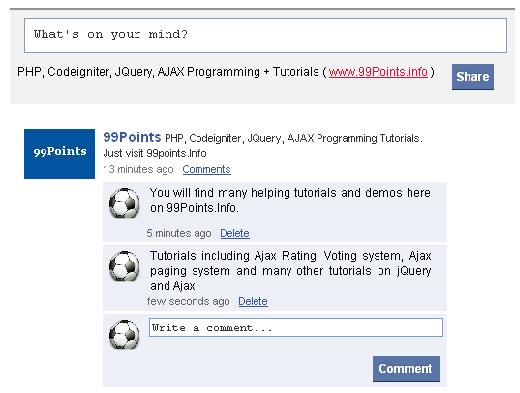Click soccer ball avatar beside first comment

pyautogui.click(x=124, y=203)
